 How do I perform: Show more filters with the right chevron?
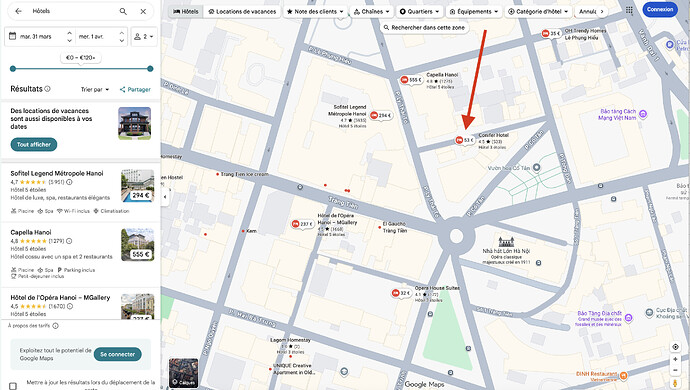[x=602, y=11]
